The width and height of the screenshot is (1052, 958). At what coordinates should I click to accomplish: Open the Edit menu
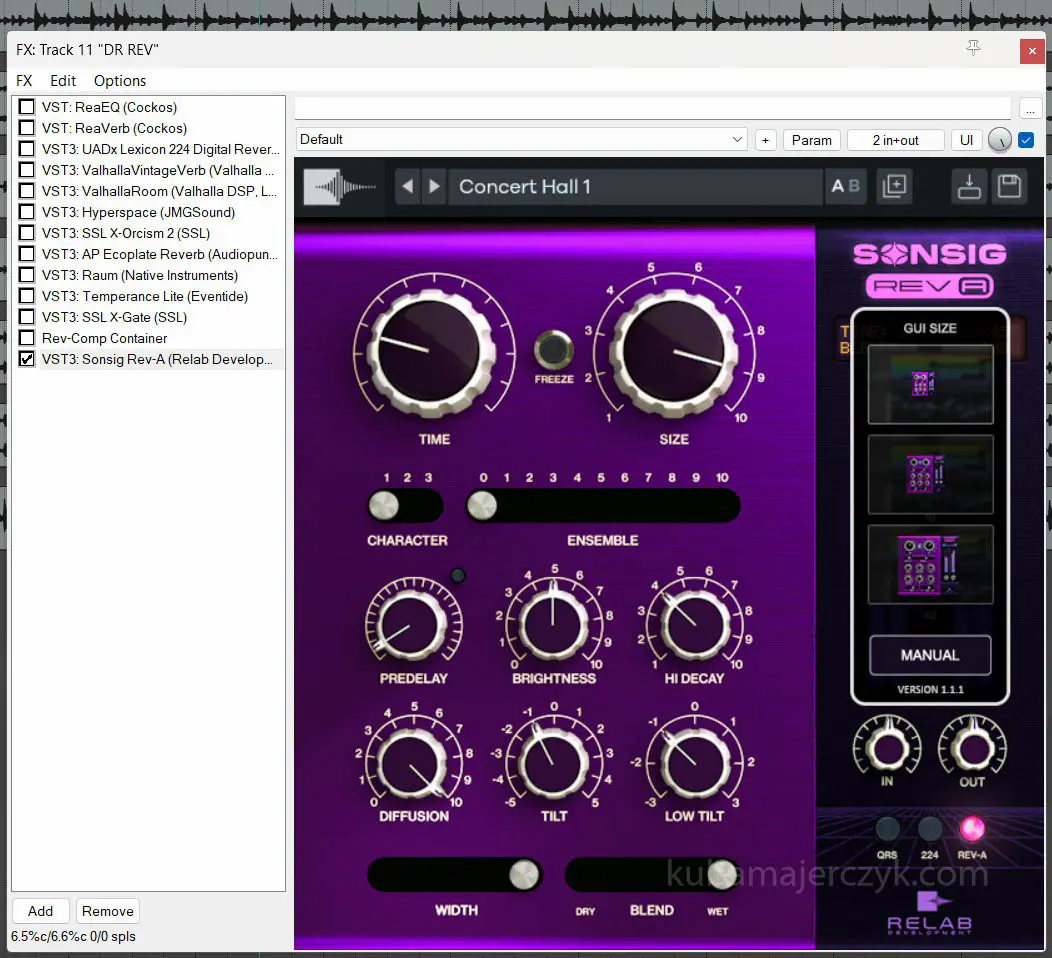pyautogui.click(x=63, y=81)
